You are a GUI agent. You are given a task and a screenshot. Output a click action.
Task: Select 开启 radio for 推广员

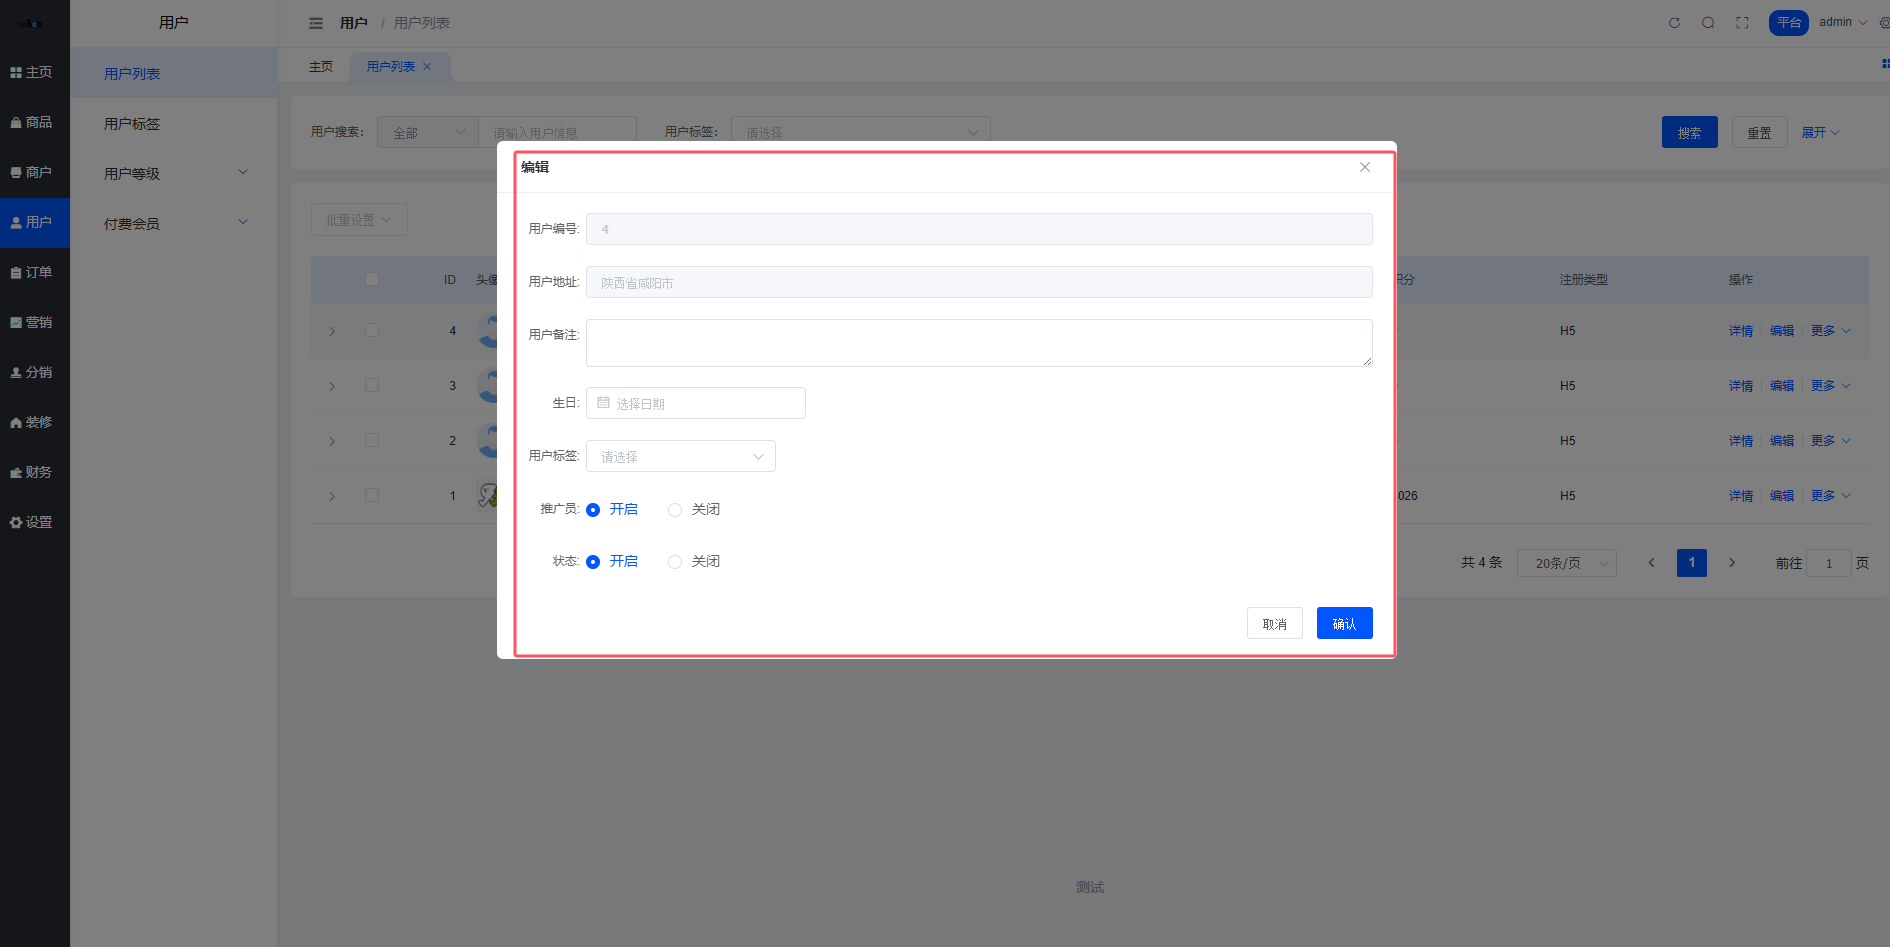(593, 510)
